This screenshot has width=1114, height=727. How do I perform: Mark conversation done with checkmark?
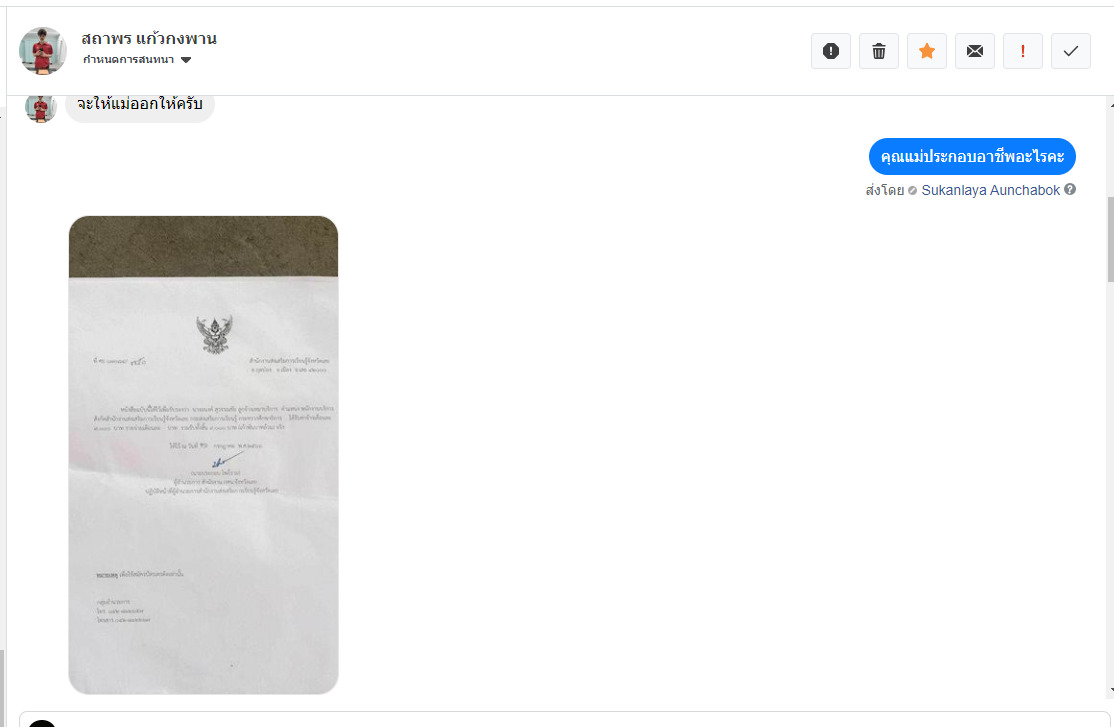1071,51
